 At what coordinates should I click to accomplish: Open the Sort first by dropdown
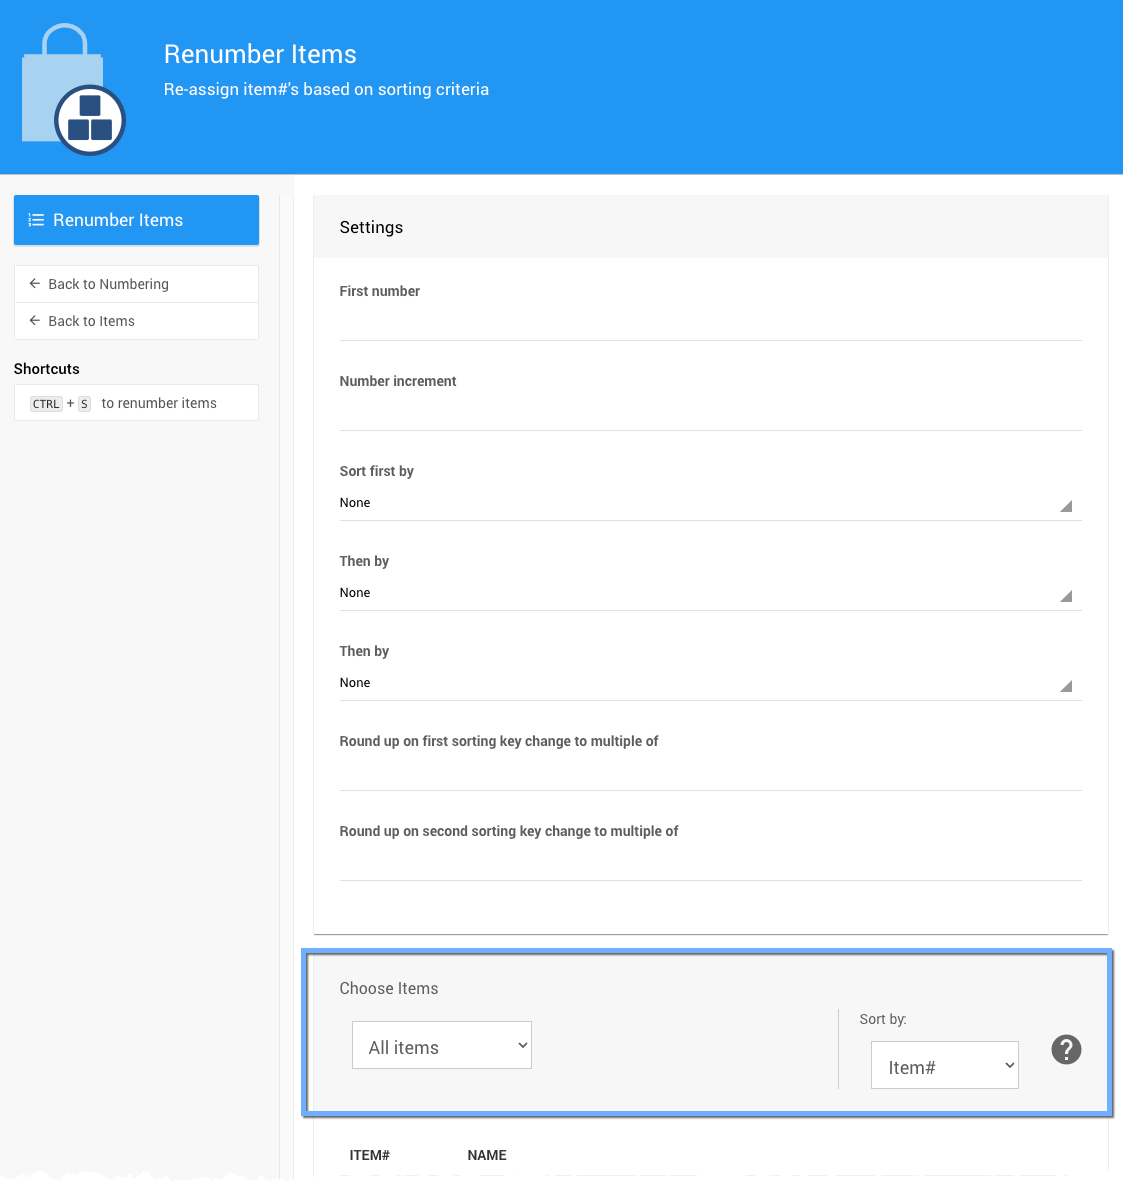coord(709,503)
